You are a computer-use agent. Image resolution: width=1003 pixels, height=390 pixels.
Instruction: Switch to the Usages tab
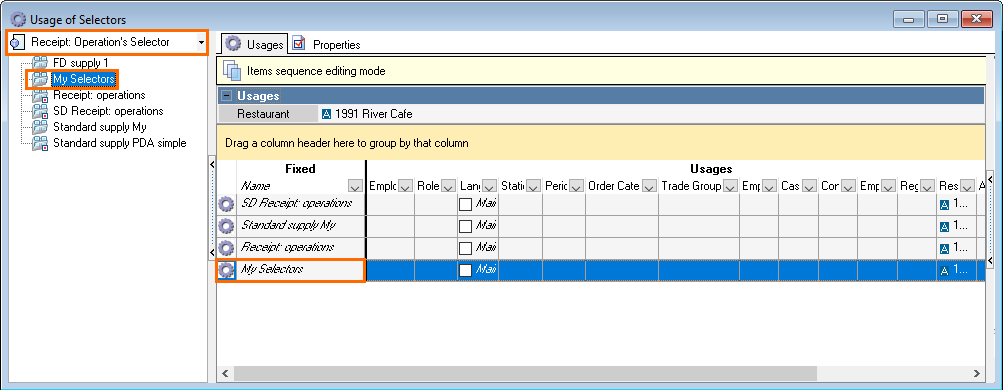coord(255,45)
